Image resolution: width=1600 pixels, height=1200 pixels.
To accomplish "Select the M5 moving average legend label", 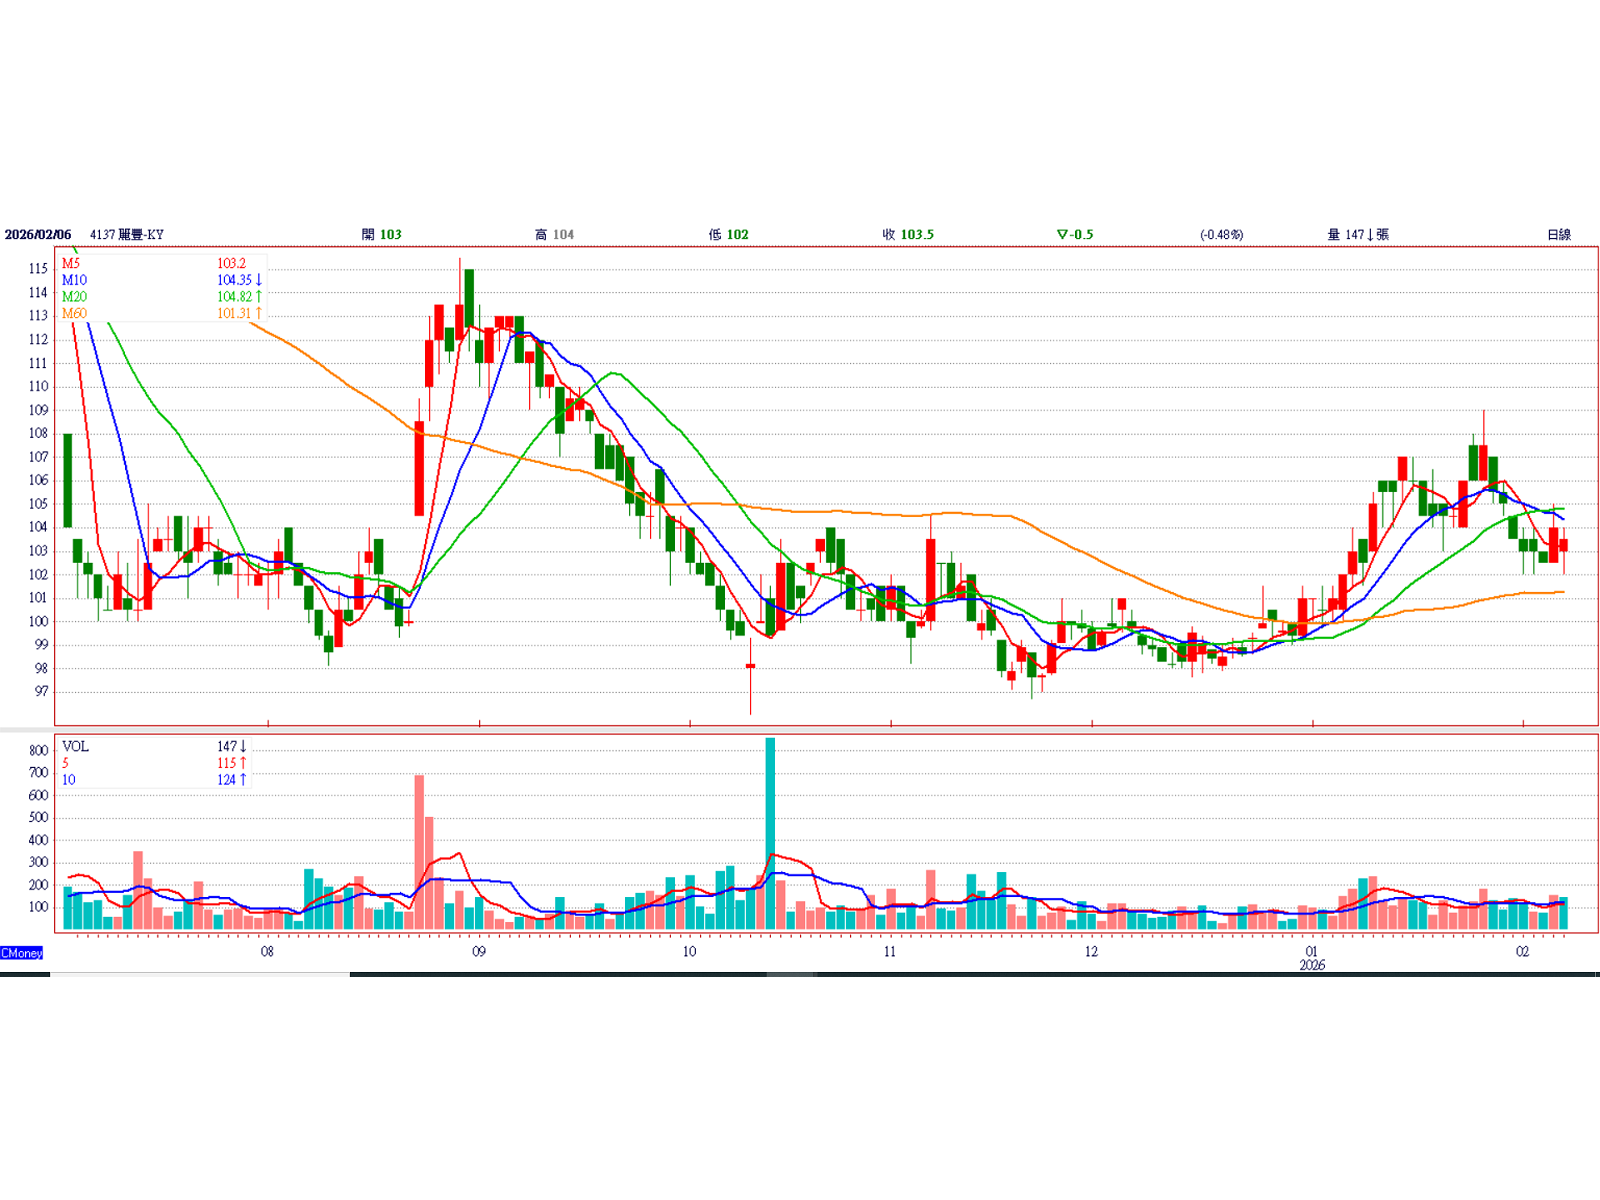I will pos(71,264).
